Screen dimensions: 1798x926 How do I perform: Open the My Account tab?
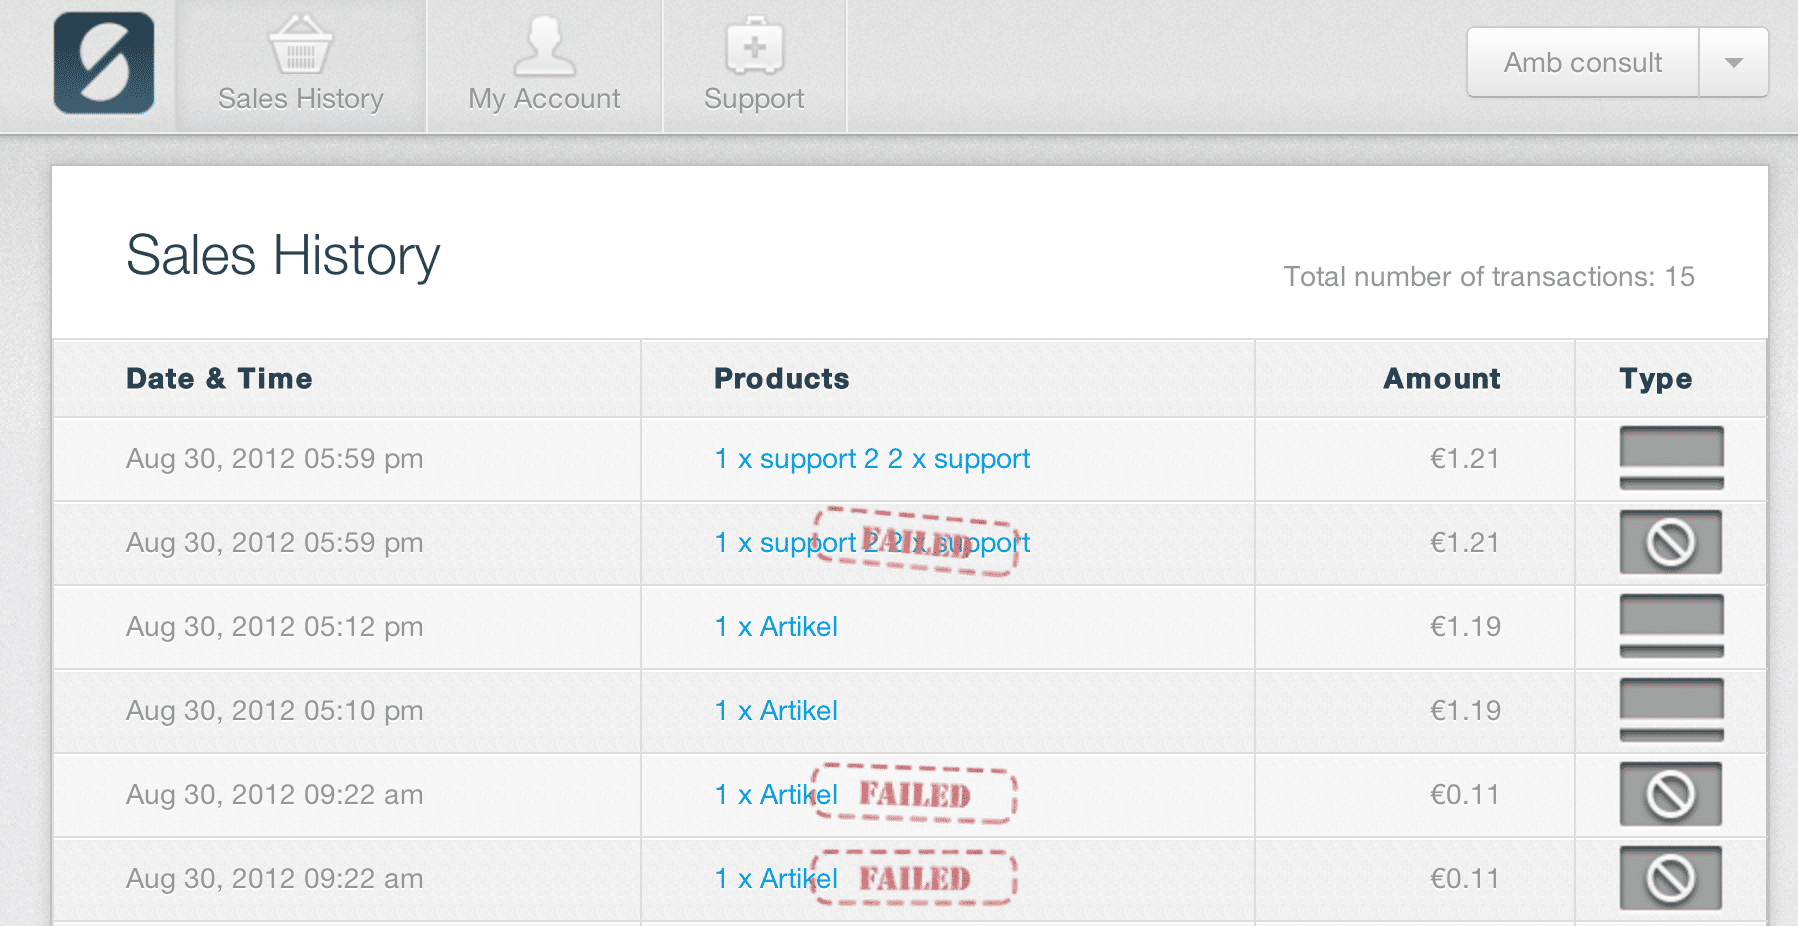pos(544,66)
